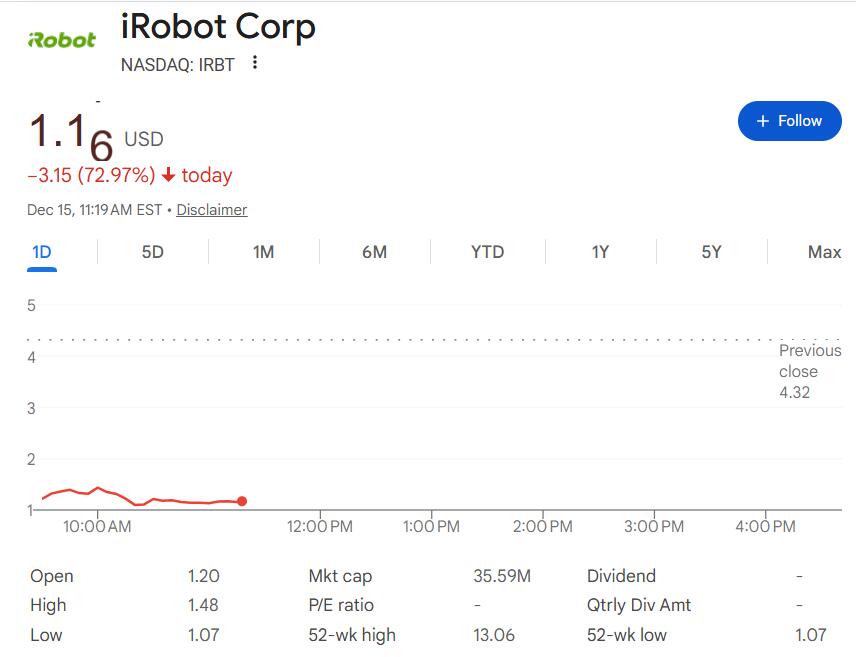856x657 pixels.
Task: Click the Previous close 4.32 label
Action: (810, 371)
